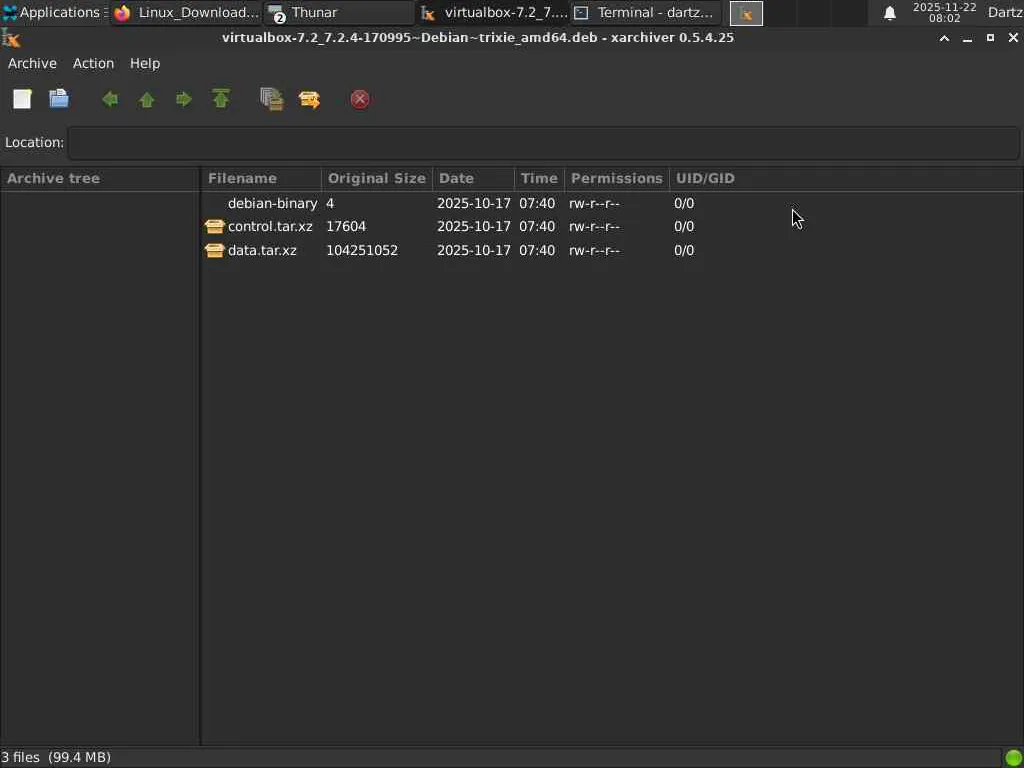Click the 07:40 time of debian-binary row
This screenshot has width=1024, height=768.
(x=537, y=203)
